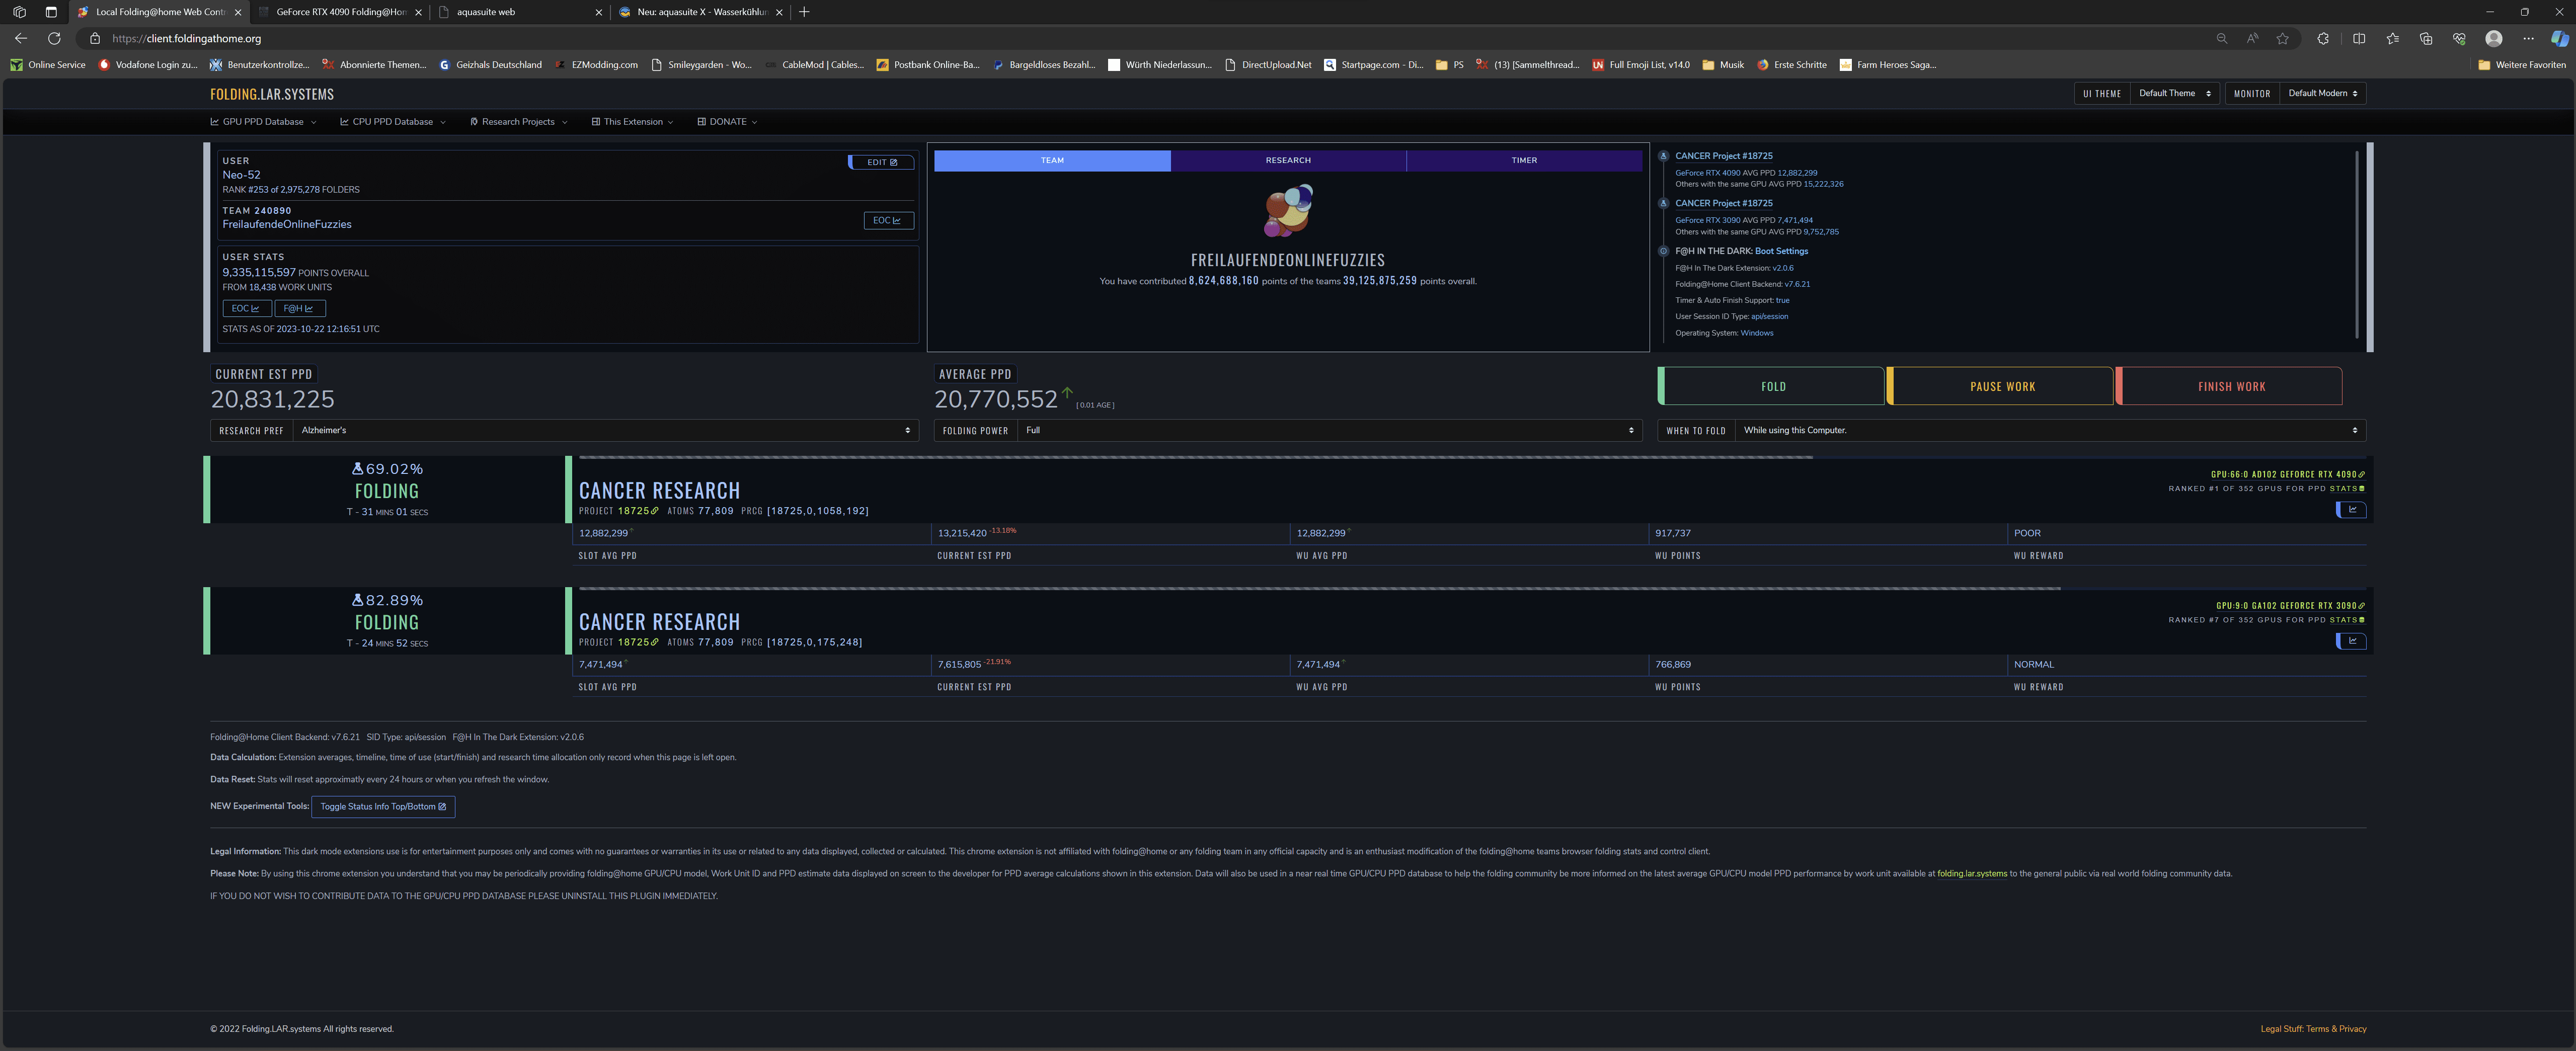
Task: Click Toggle Status Info Top/Bottom button
Action: [x=383, y=807]
